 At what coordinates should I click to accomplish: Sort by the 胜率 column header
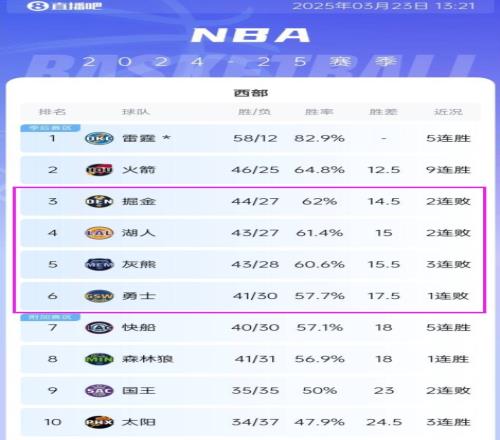click(x=319, y=112)
